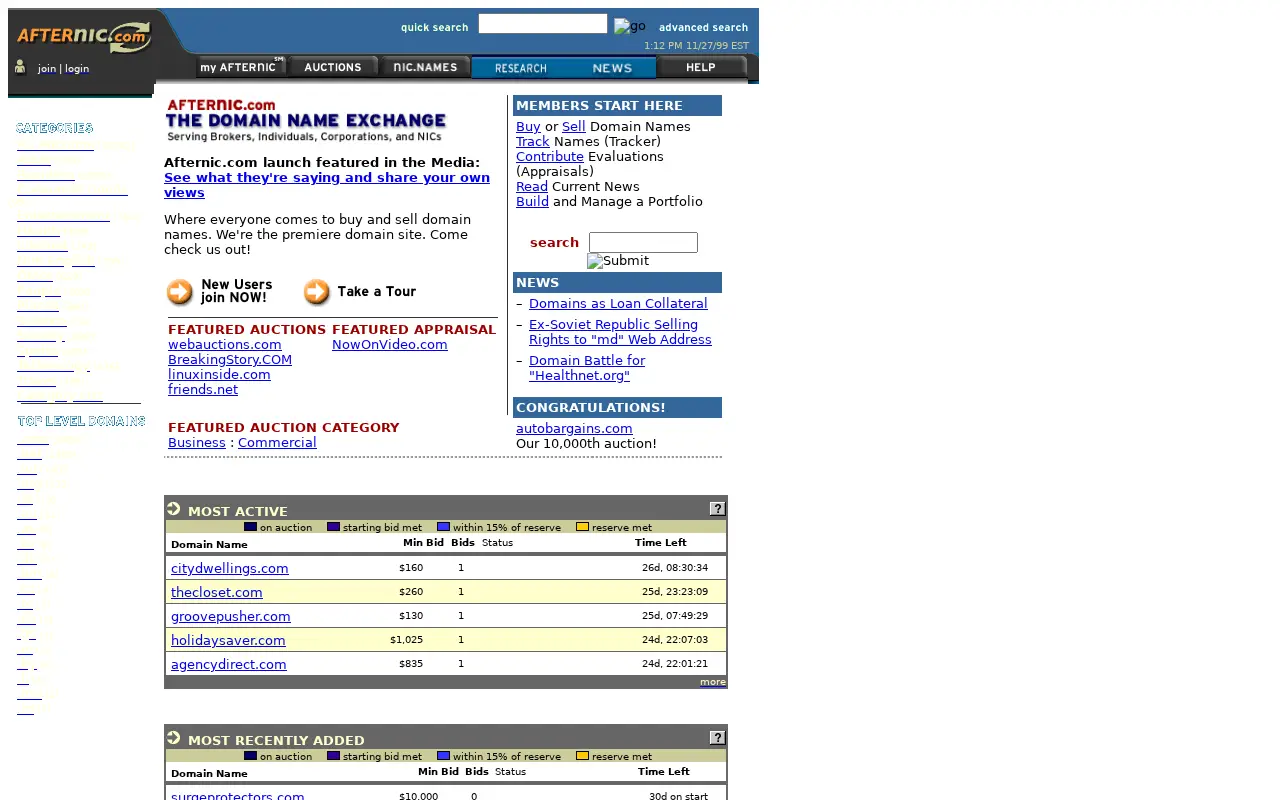The width and height of the screenshot is (1280, 800).
Task: Open the my Afternic tab
Action: (241, 67)
